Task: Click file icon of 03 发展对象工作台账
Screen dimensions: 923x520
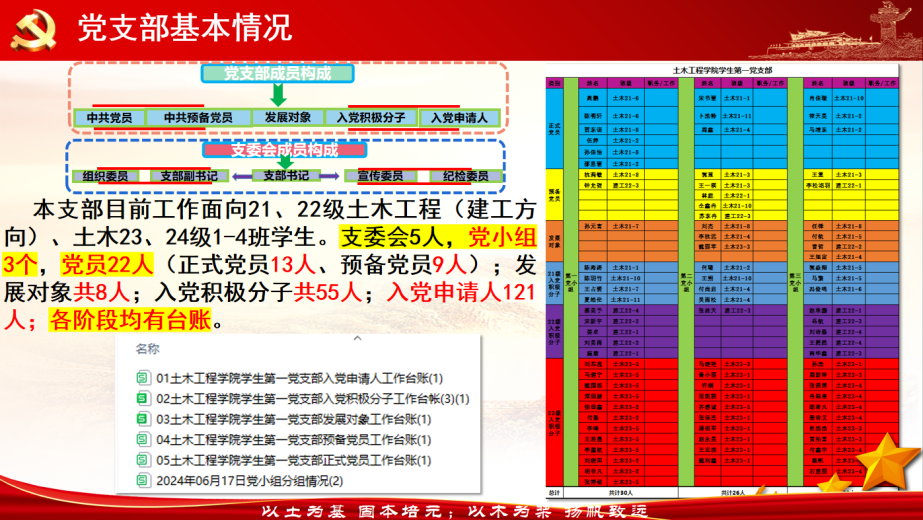Action: (x=142, y=419)
